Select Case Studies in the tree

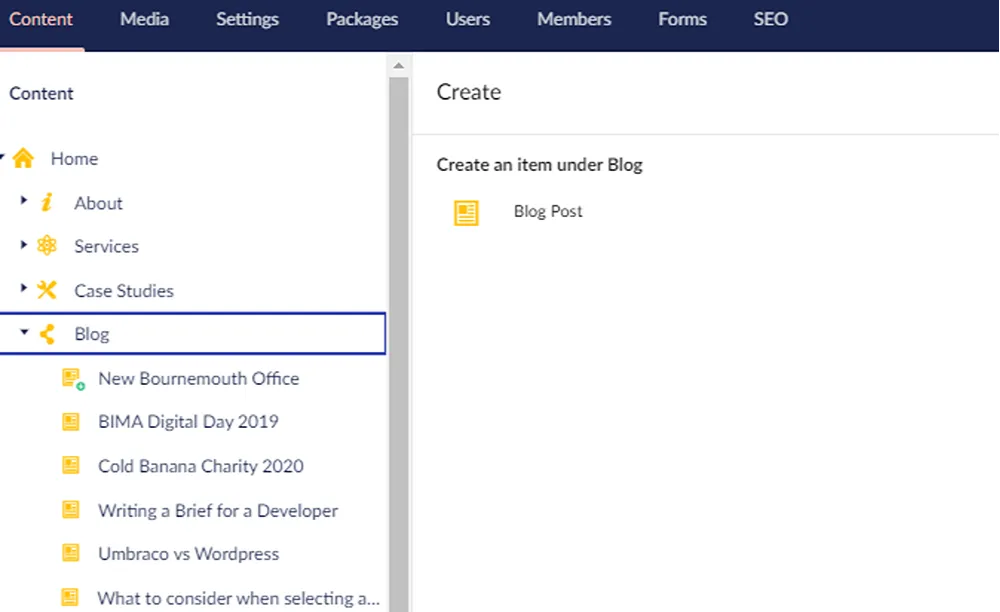coord(124,291)
